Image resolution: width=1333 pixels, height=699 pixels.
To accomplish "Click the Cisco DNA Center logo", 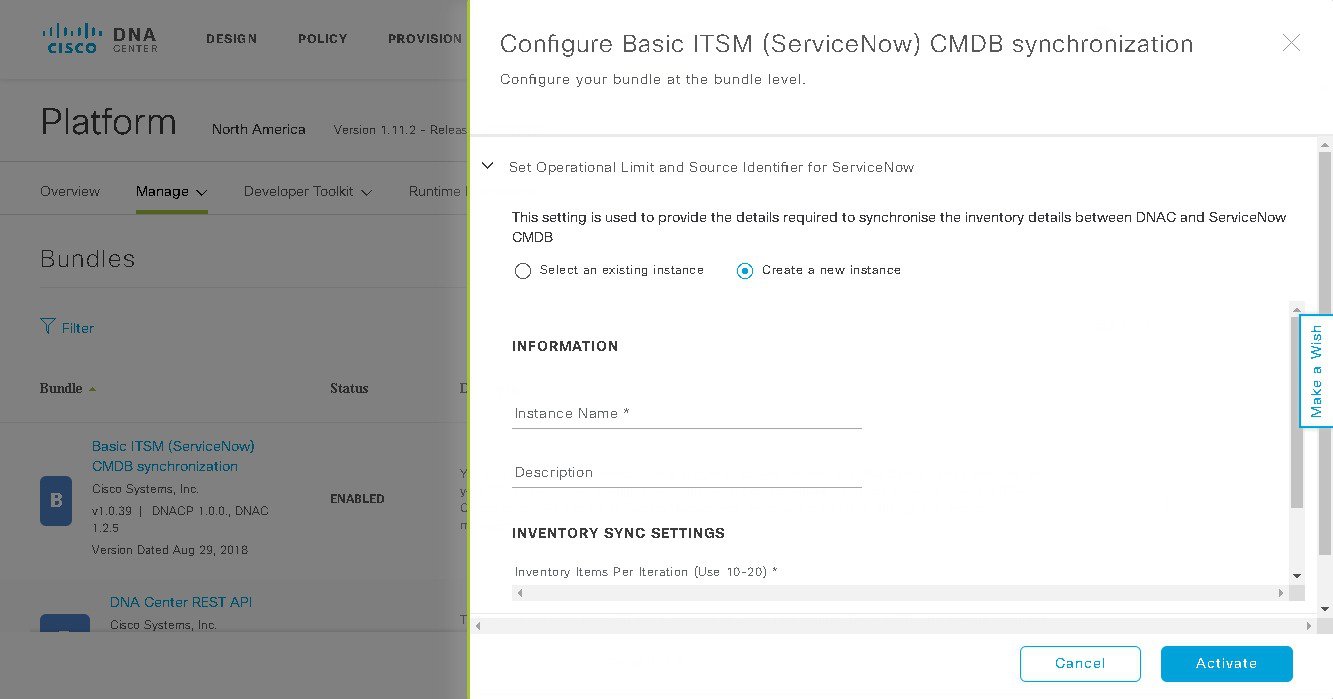I will pyautogui.click(x=100, y=38).
